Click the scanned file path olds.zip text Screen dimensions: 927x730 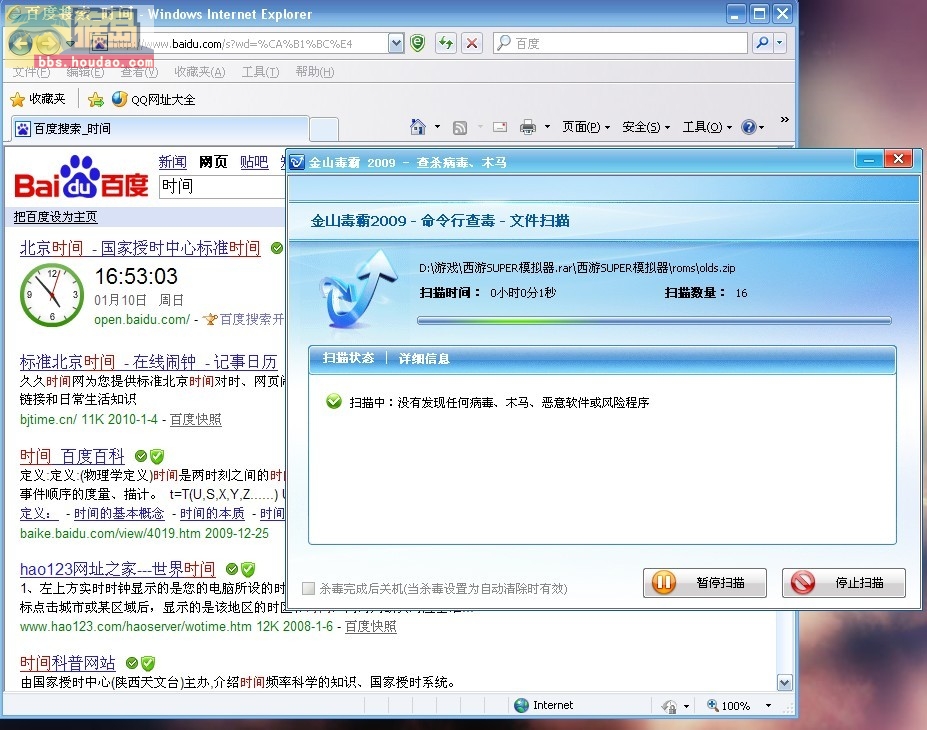pyautogui.click(x=577, y=268)
